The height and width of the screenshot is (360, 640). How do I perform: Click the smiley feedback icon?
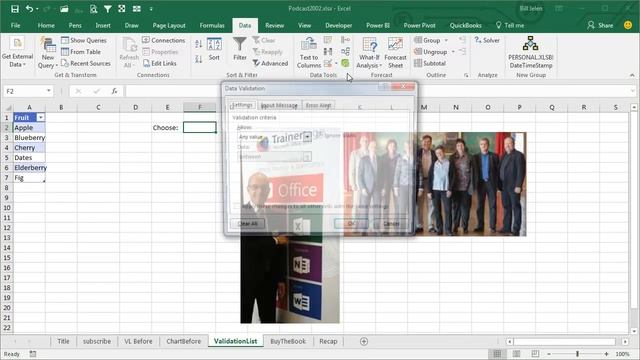point(628,25)
